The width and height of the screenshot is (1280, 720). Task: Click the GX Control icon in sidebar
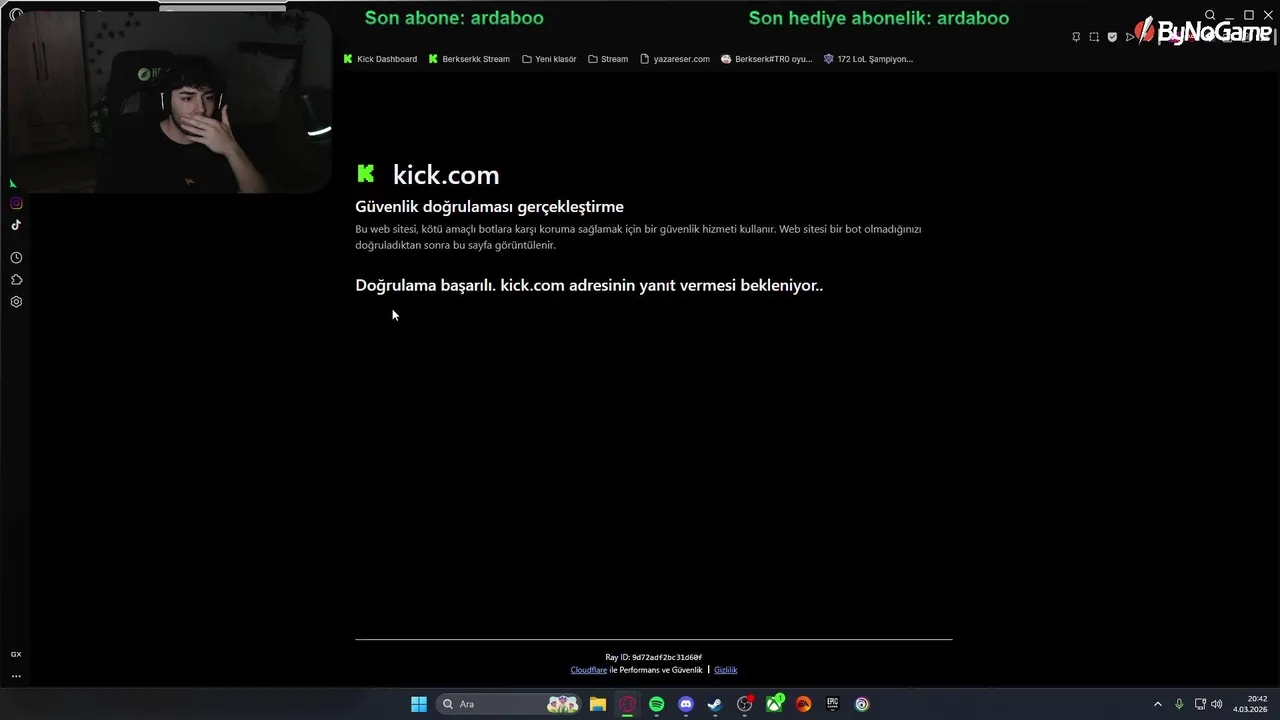point(16,654)
